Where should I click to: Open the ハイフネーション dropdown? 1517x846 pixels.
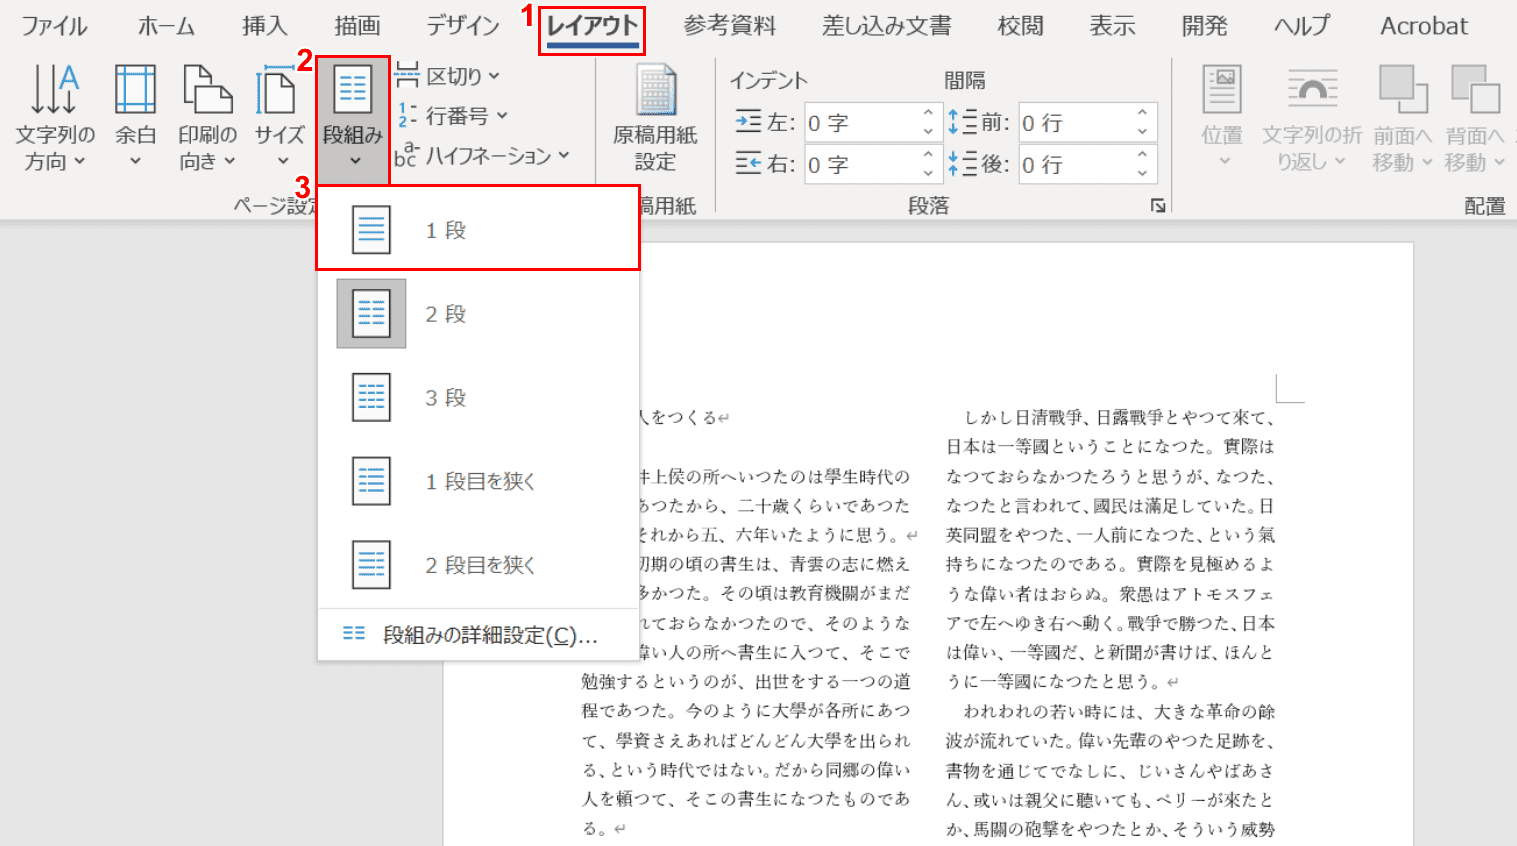pos(482,156)
